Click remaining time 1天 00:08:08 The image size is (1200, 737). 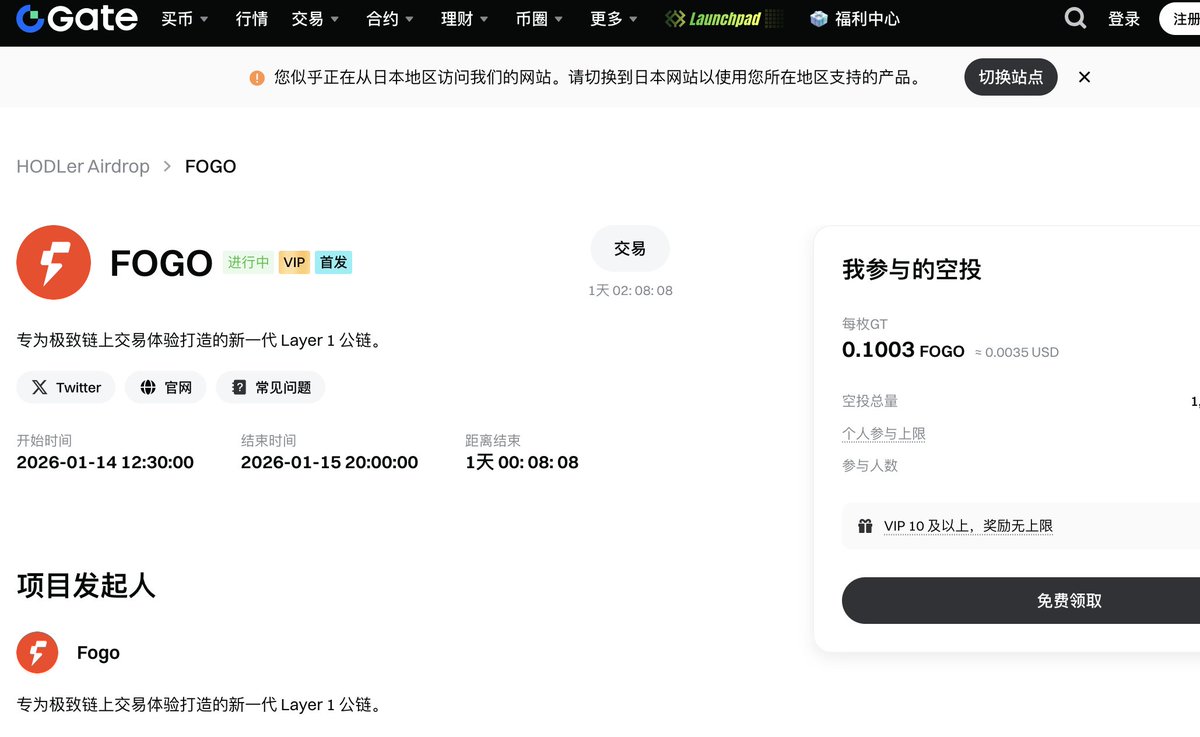tap(522, 462)
